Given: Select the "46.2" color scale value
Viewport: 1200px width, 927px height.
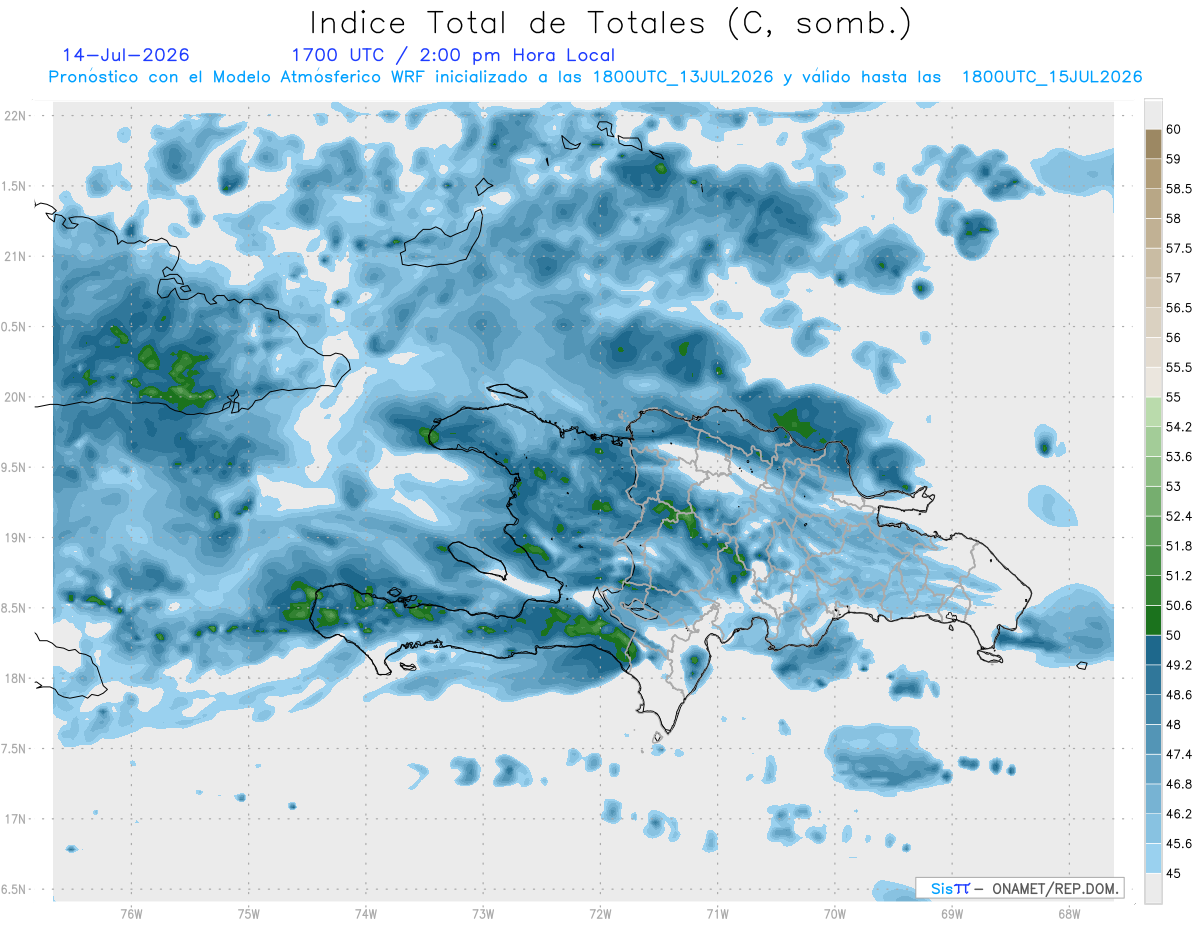Looking at the screenshot, I should [1180, 814].
